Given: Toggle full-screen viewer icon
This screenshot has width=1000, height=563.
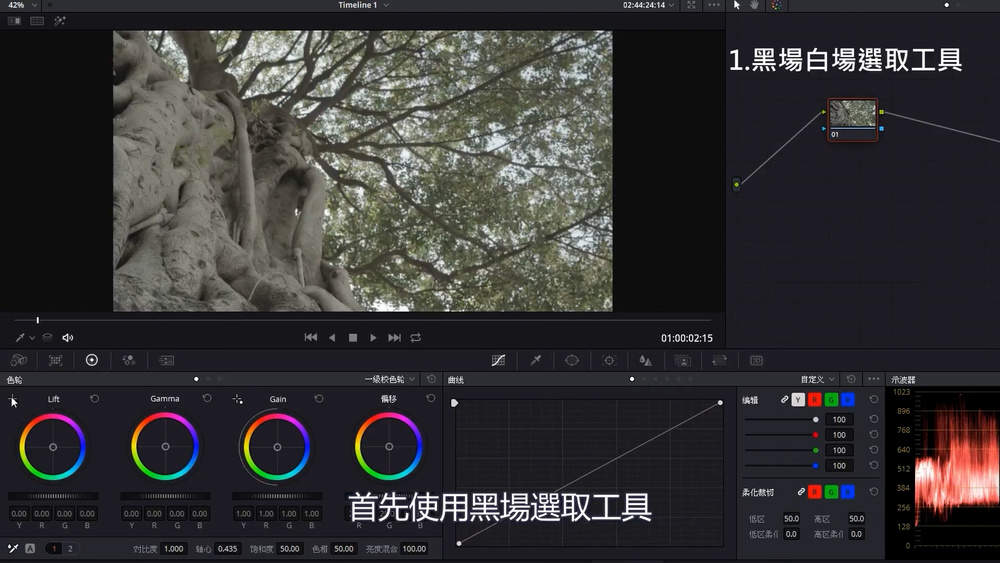Looking at the screenshot, I should coord(691,5).
